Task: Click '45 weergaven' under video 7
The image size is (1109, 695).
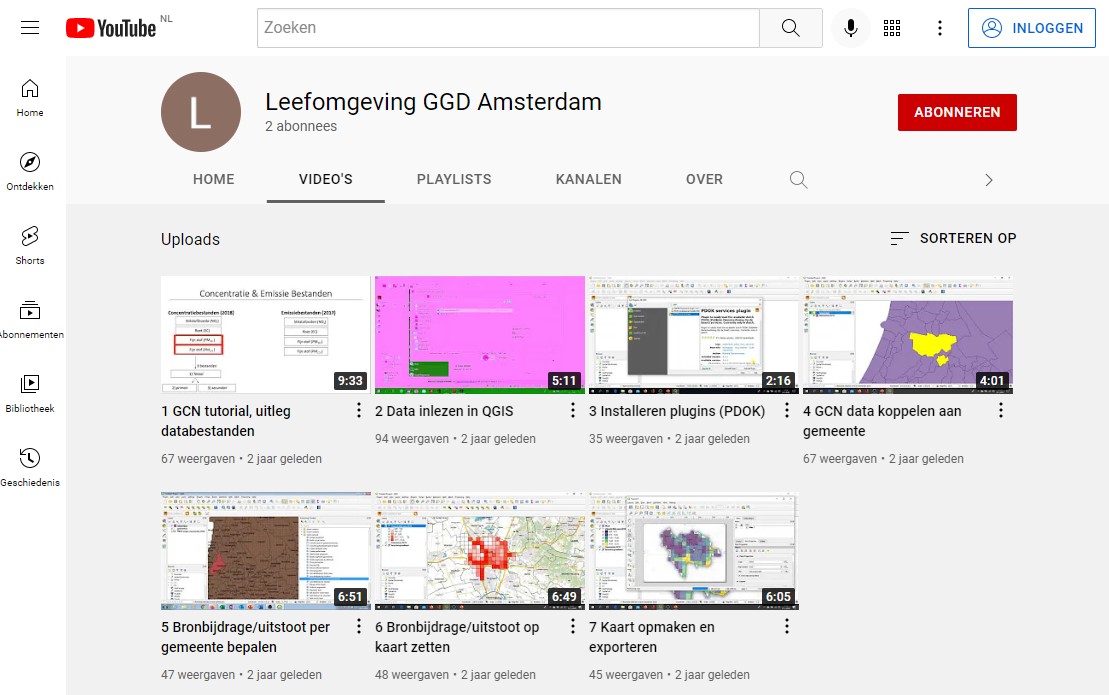Action: 626,674
